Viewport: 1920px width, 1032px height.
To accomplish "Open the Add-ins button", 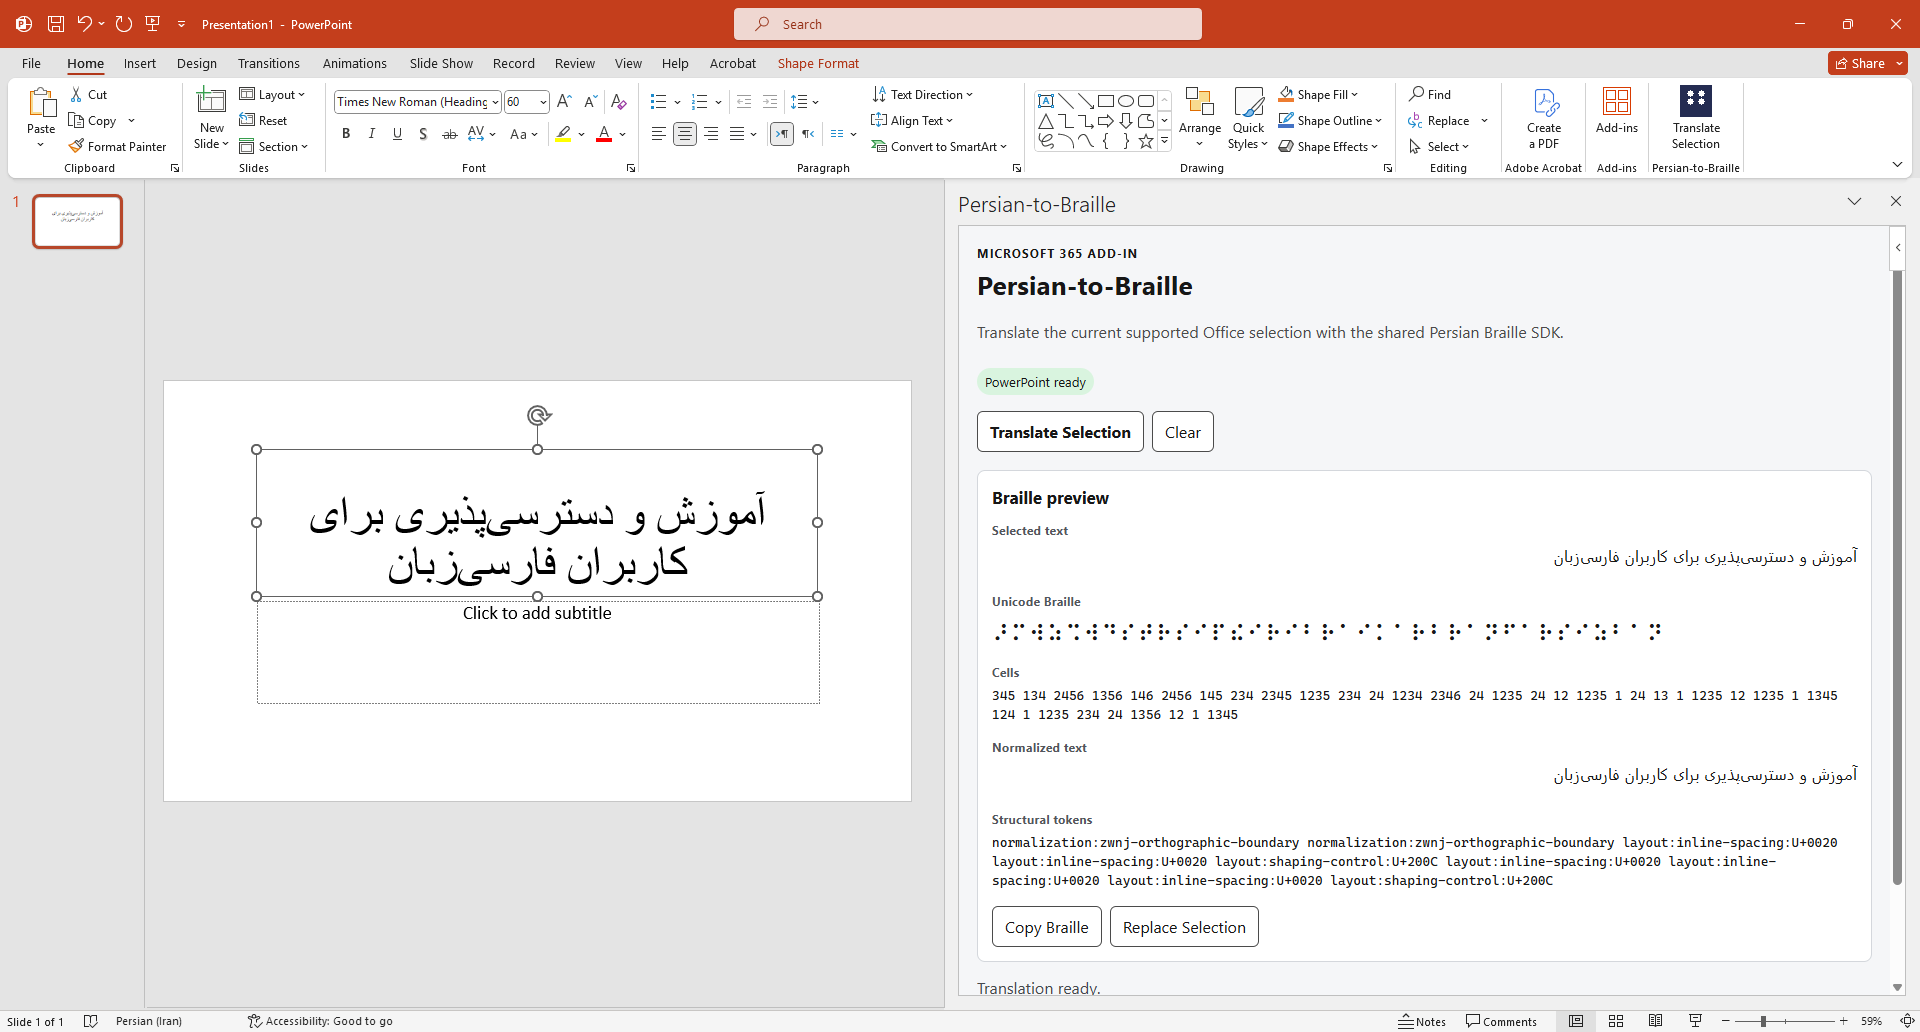I will pyautogui.click(x=1617, y=112).
